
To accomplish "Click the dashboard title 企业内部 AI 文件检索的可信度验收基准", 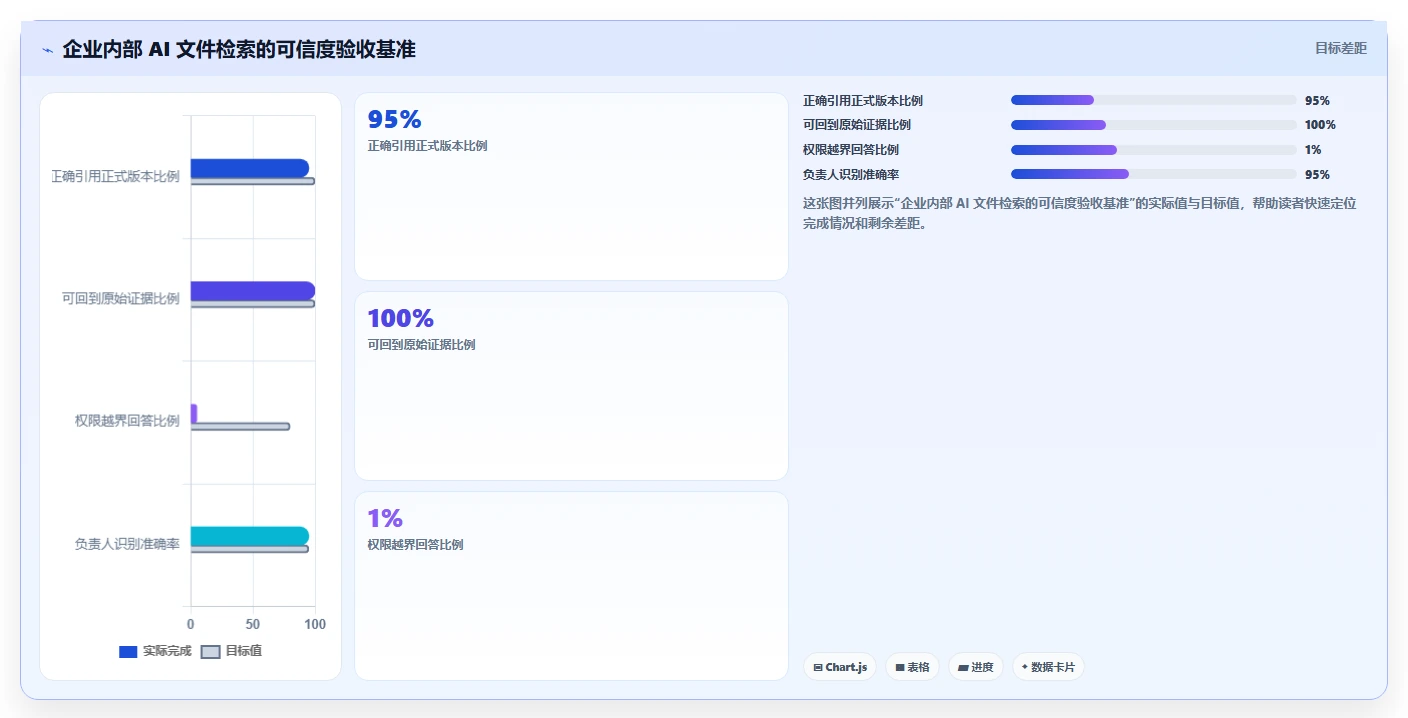I will [x=239, y=49].
